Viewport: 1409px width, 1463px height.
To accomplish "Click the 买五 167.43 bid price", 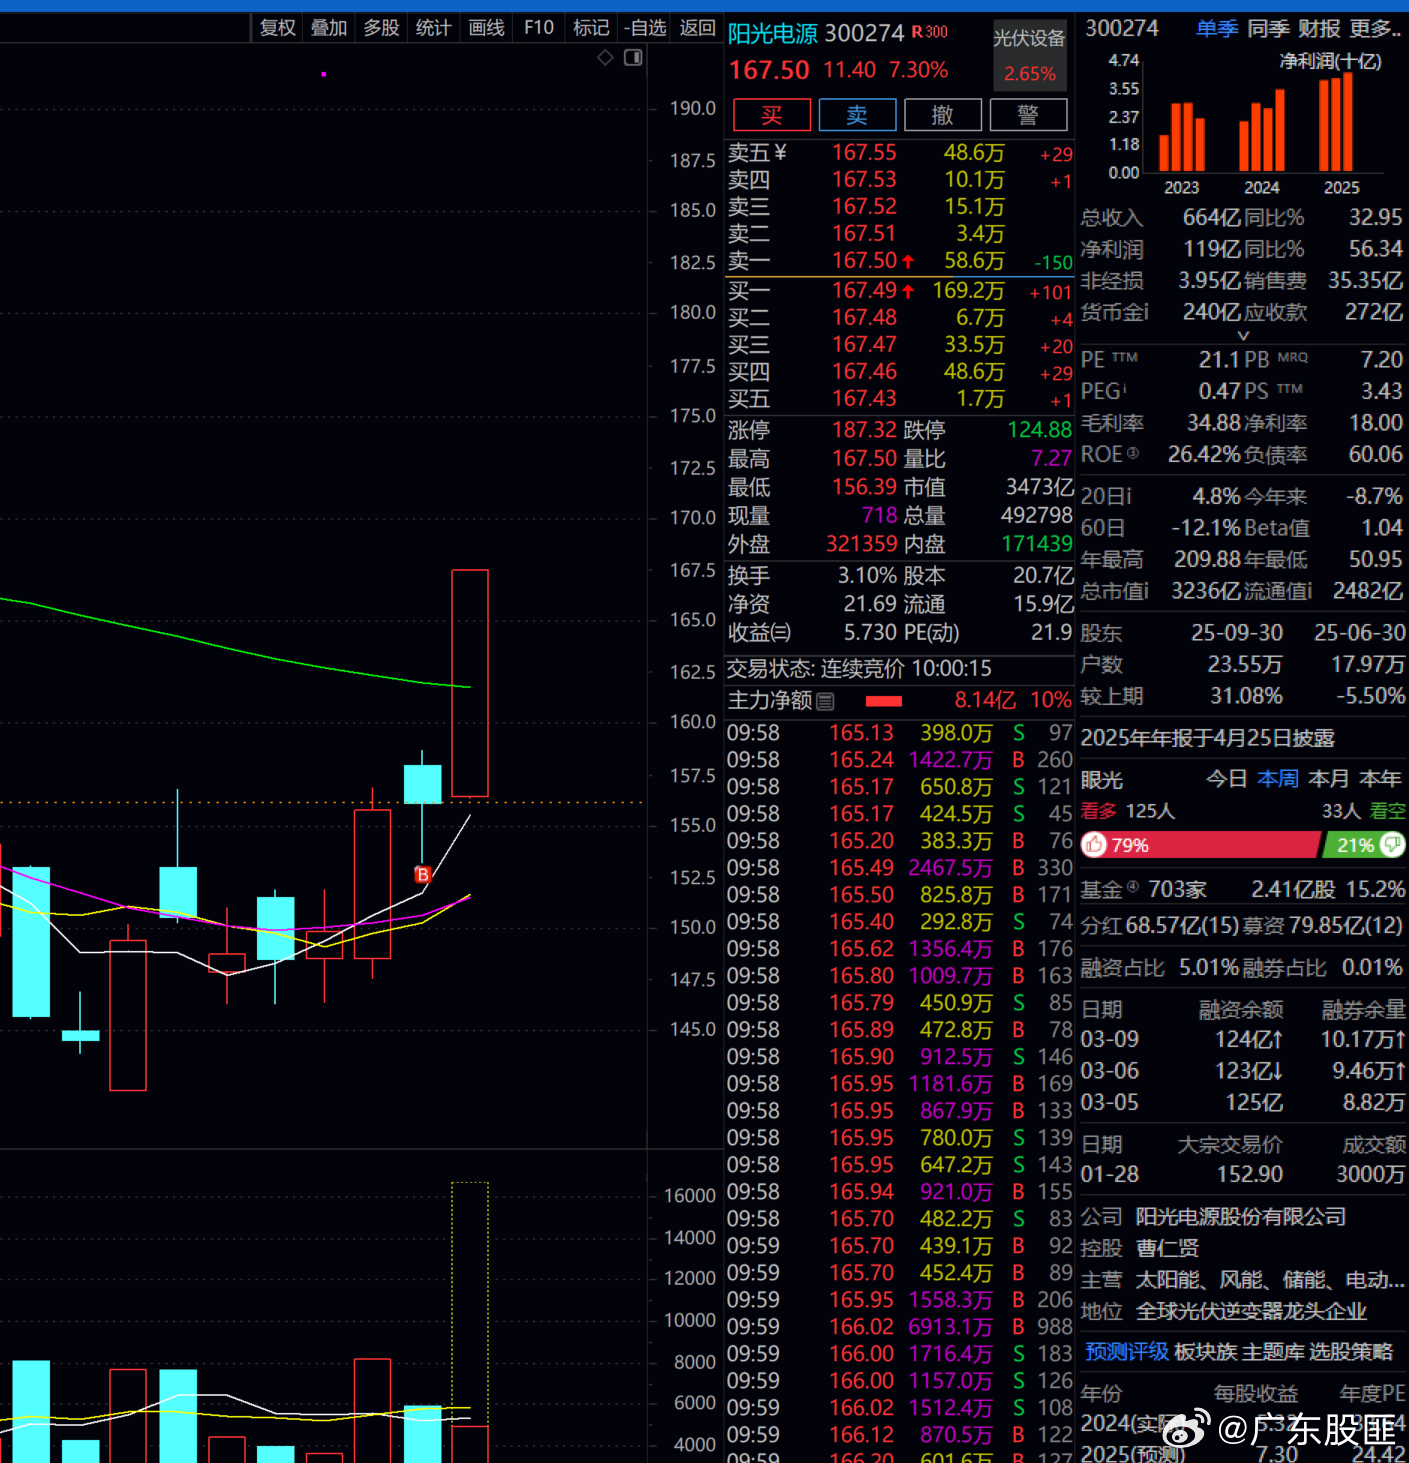I will click(x=865, y=399).
